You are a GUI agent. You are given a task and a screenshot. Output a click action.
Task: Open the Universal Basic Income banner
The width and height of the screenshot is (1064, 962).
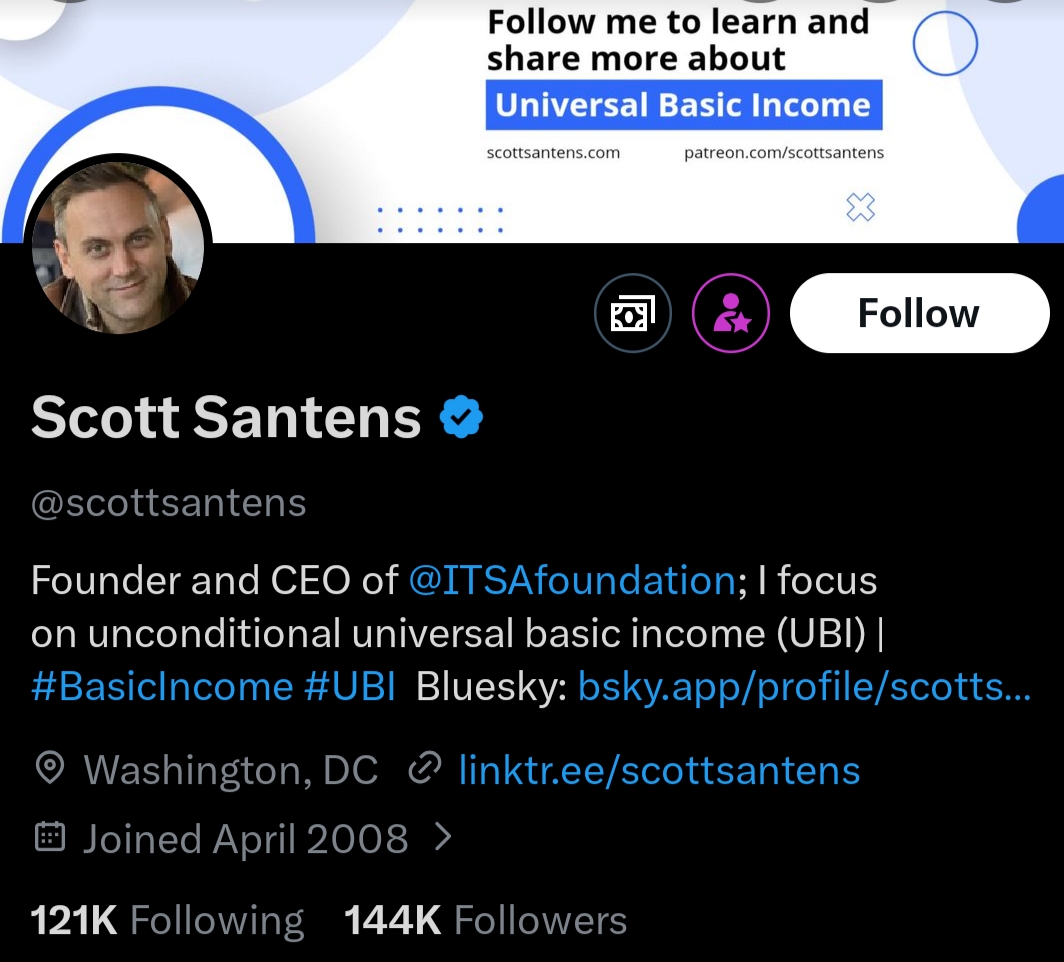(684, 106)
